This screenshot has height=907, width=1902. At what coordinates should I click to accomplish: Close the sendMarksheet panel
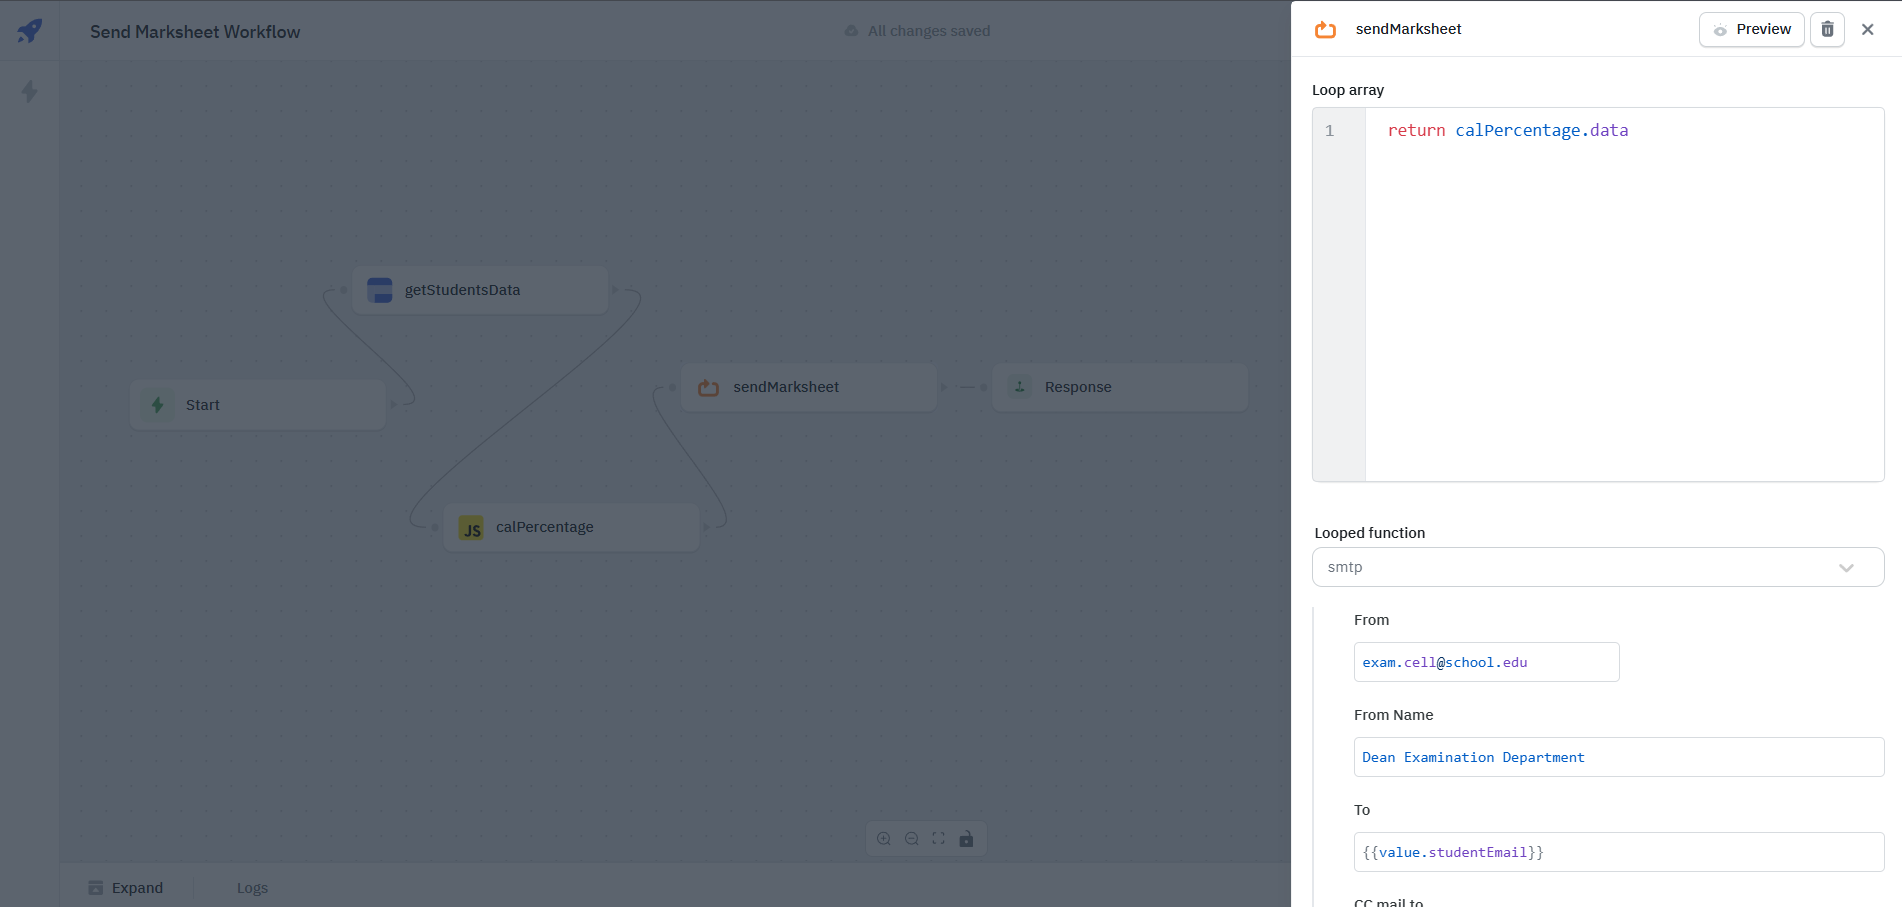click(1867, 30)
